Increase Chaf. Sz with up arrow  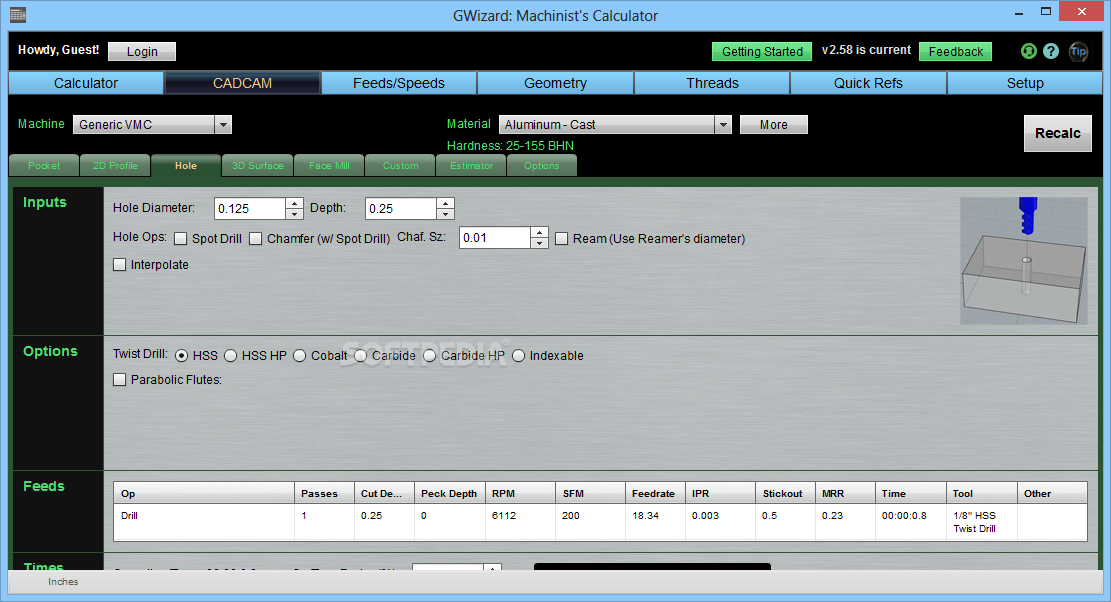click(x=540, y=232)
